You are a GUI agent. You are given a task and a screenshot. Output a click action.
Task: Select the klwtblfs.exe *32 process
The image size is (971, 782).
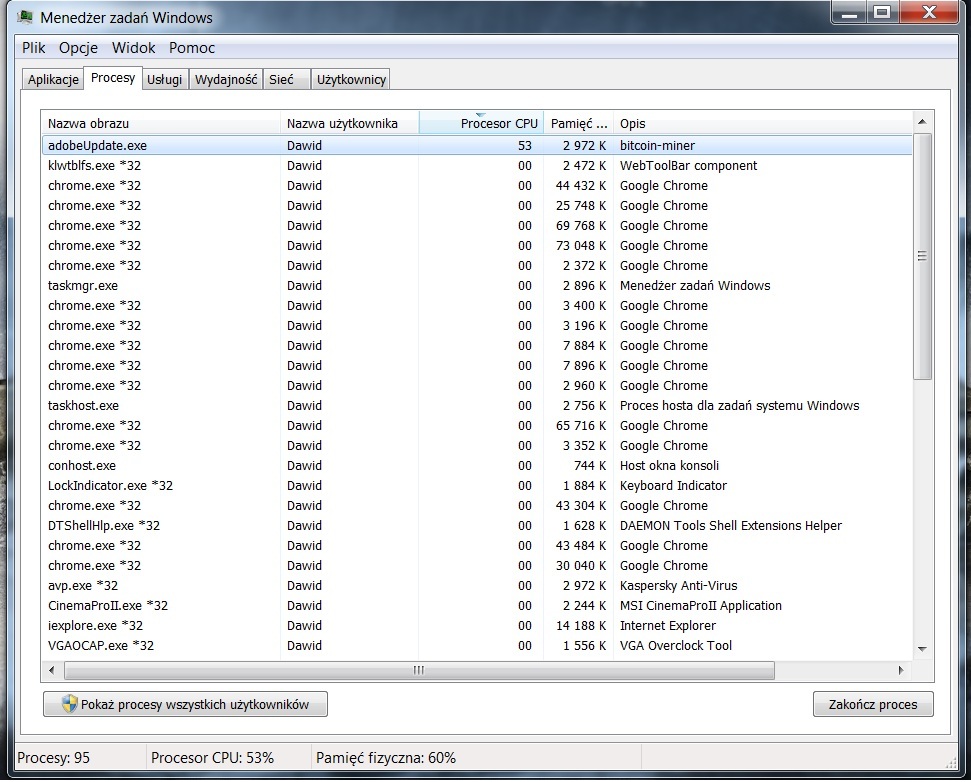477,165
